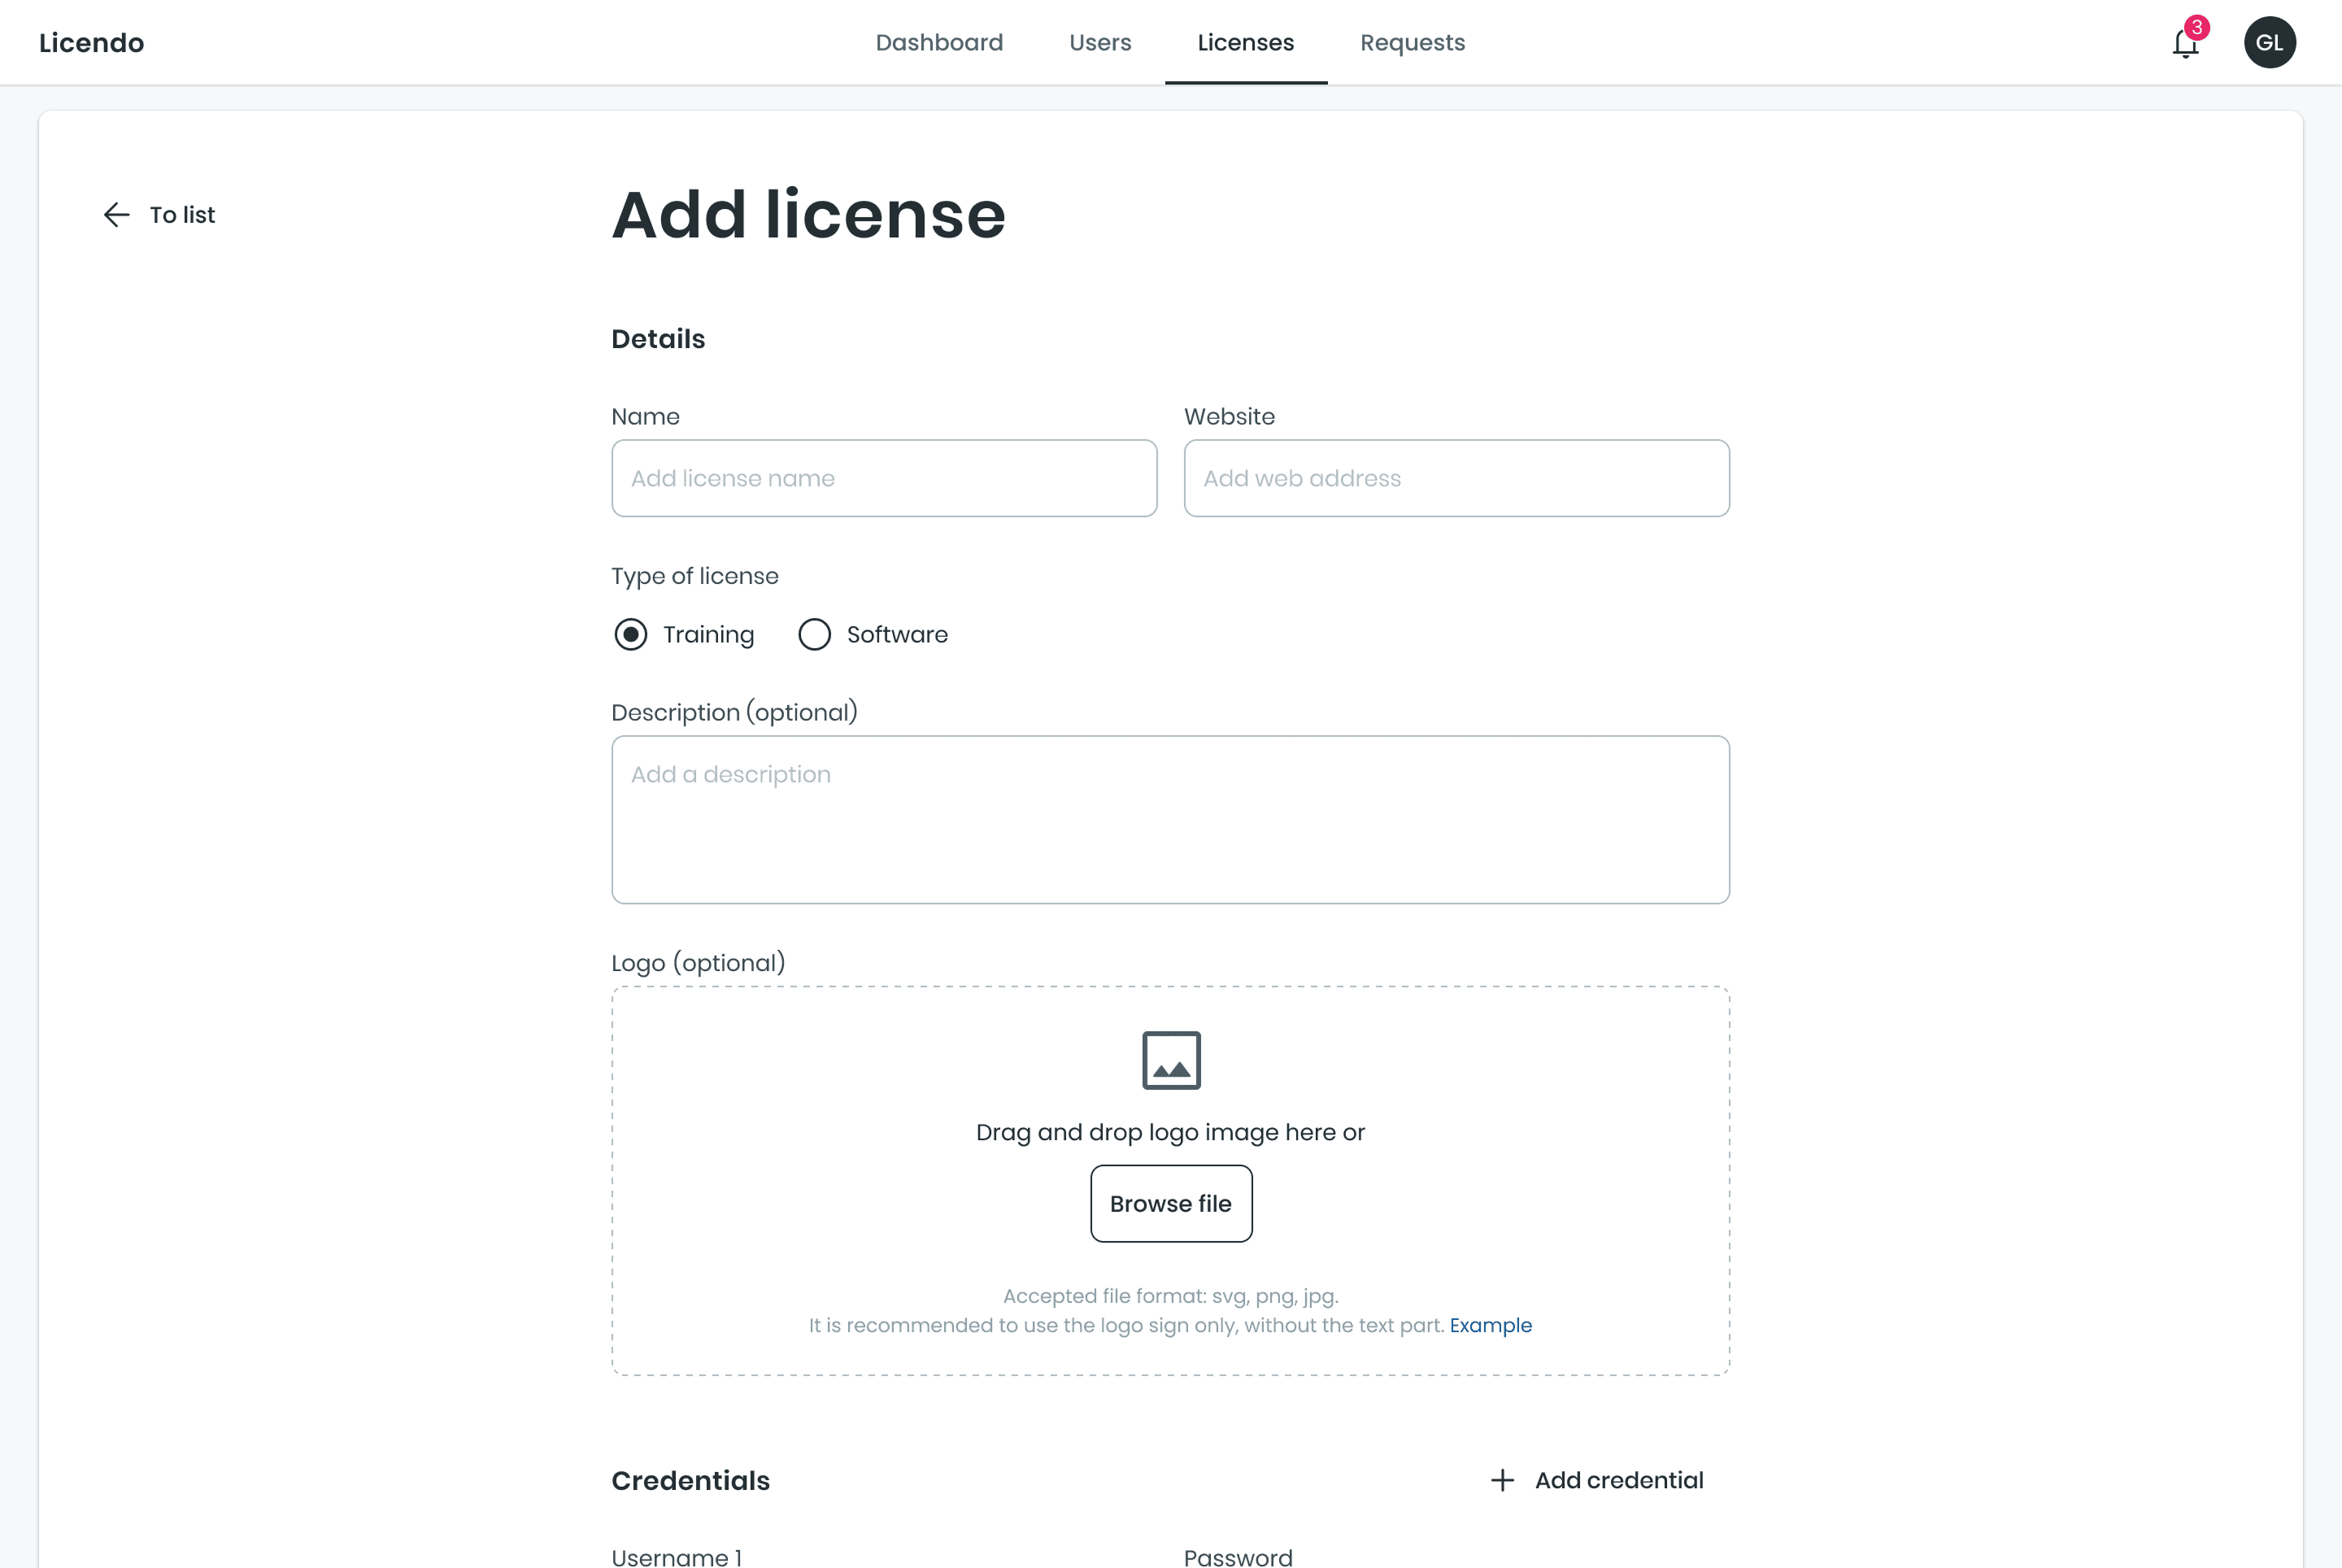Screen dimensions: 2342x1568
Task: Go to the Requests tab
Action: tap(1412, 43)
